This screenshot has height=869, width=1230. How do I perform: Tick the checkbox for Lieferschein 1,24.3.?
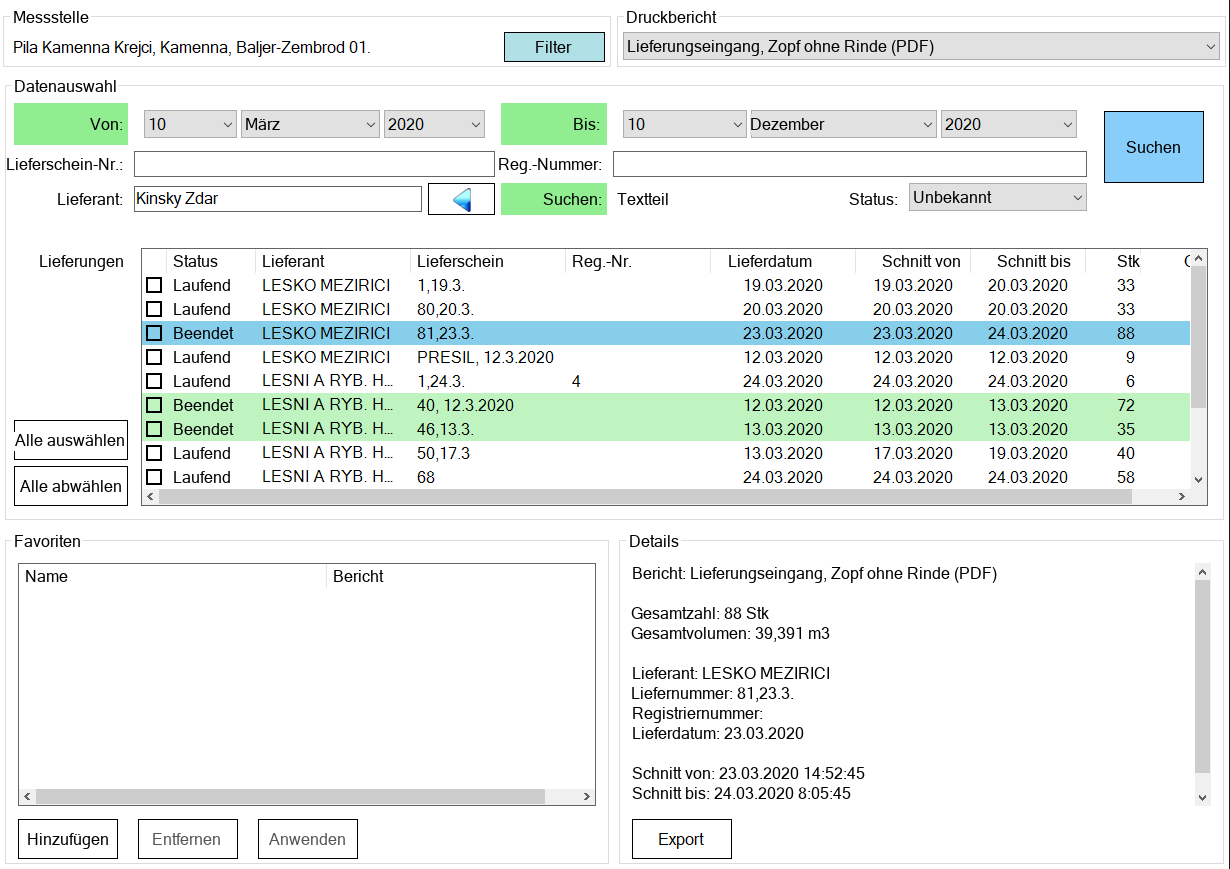point(154,381)
